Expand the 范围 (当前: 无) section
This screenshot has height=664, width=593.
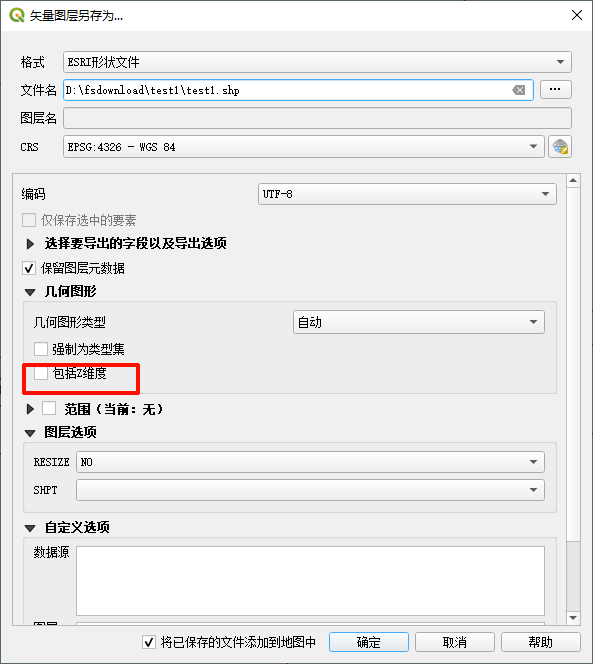[30, 409]
